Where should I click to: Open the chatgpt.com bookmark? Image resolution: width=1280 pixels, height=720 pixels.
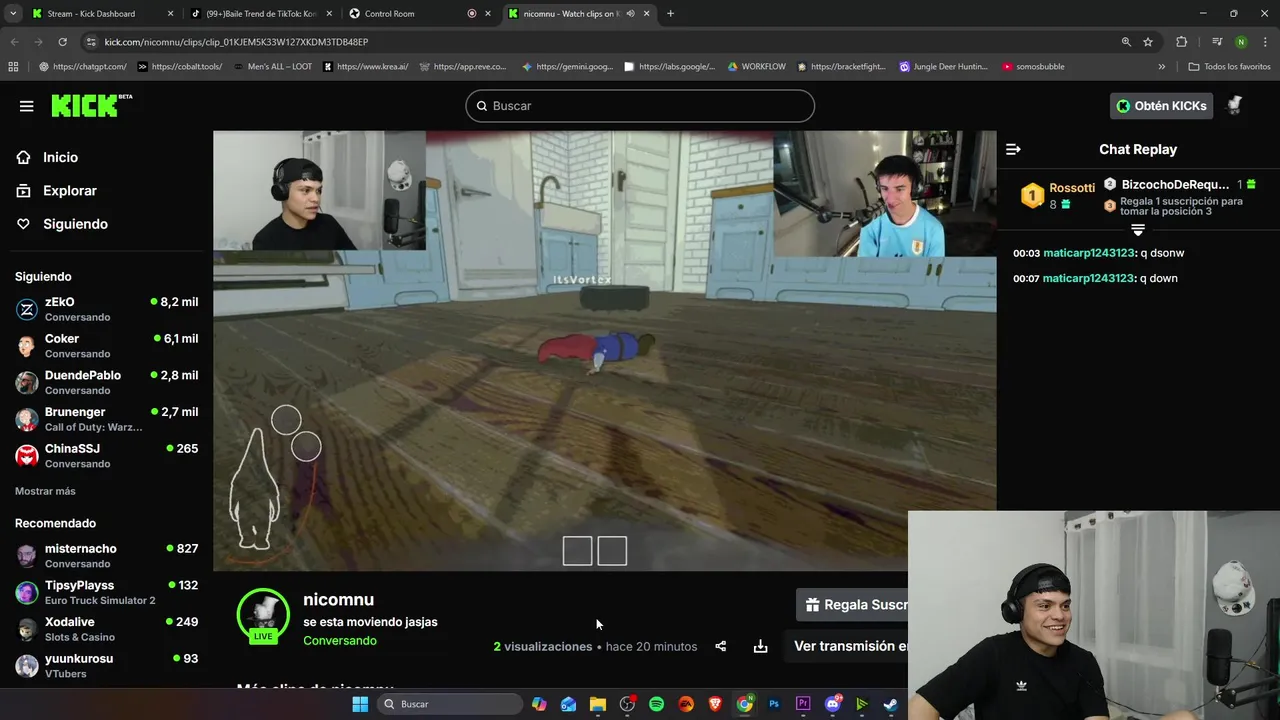83,67
